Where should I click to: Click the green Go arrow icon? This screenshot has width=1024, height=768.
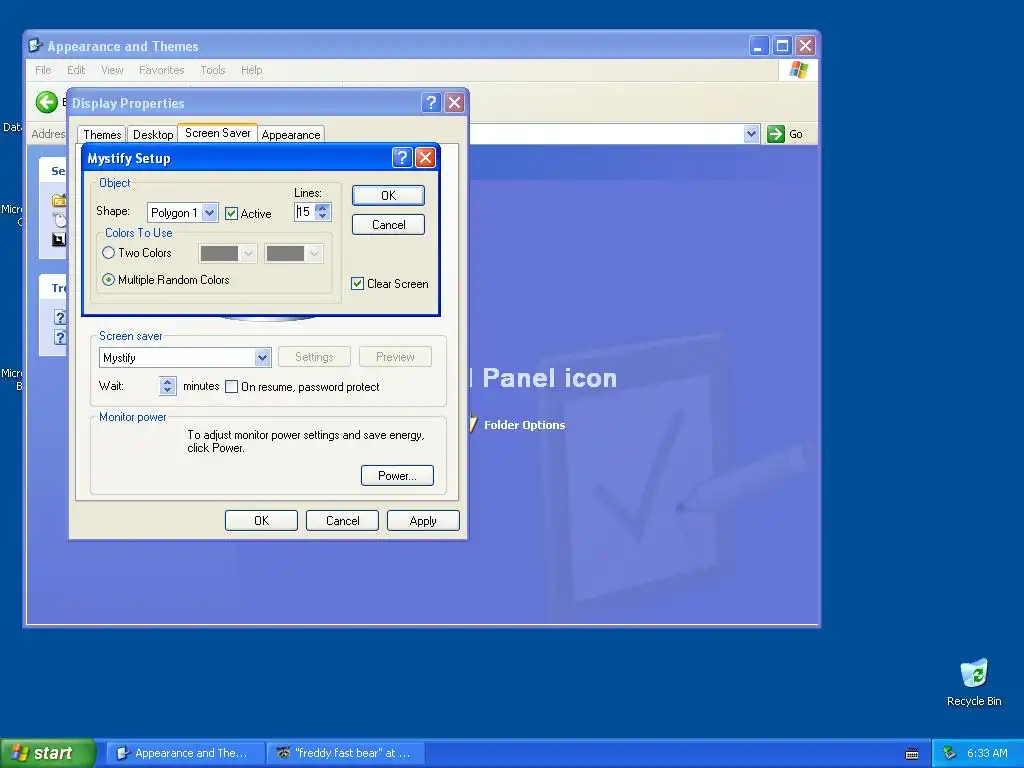[x=775, y=134]
